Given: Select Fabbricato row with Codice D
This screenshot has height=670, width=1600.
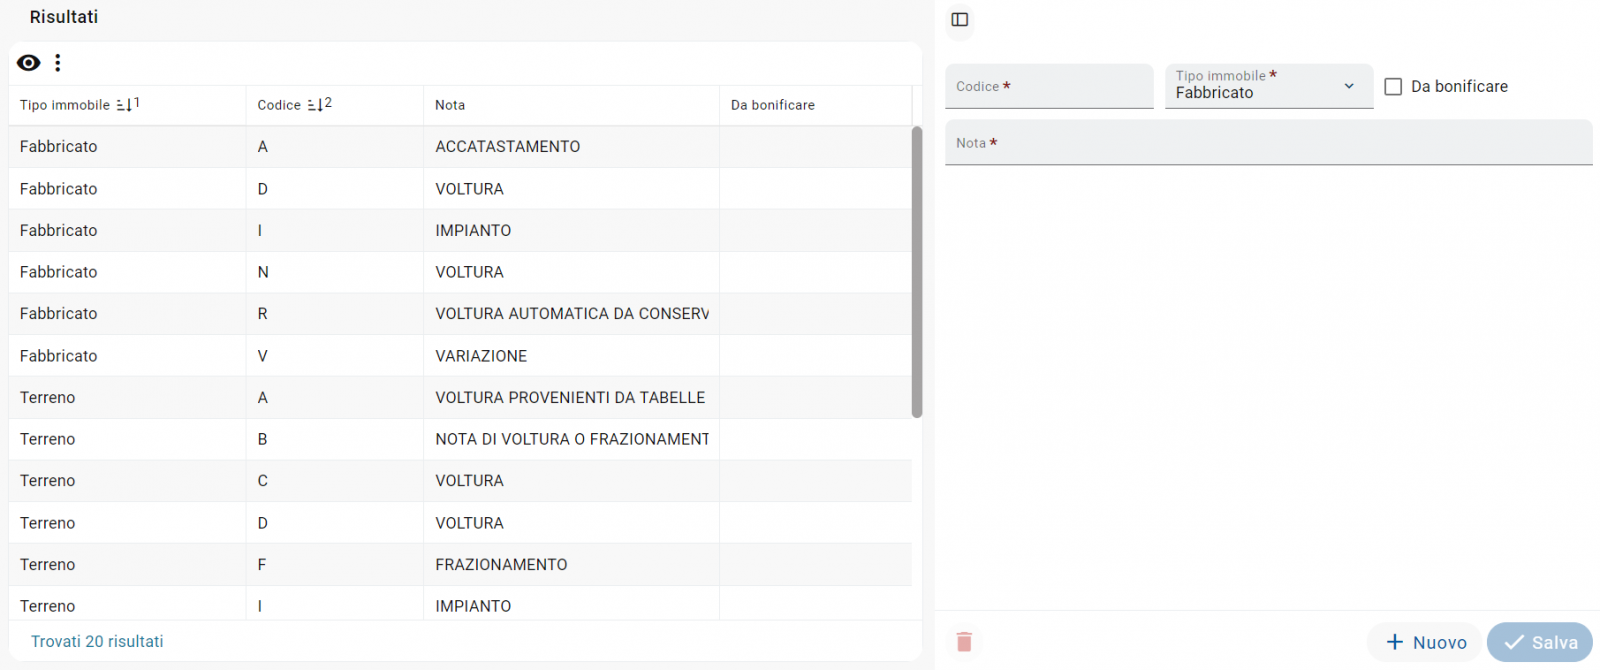Looking at the screenshot, I should tap(460, 189).
